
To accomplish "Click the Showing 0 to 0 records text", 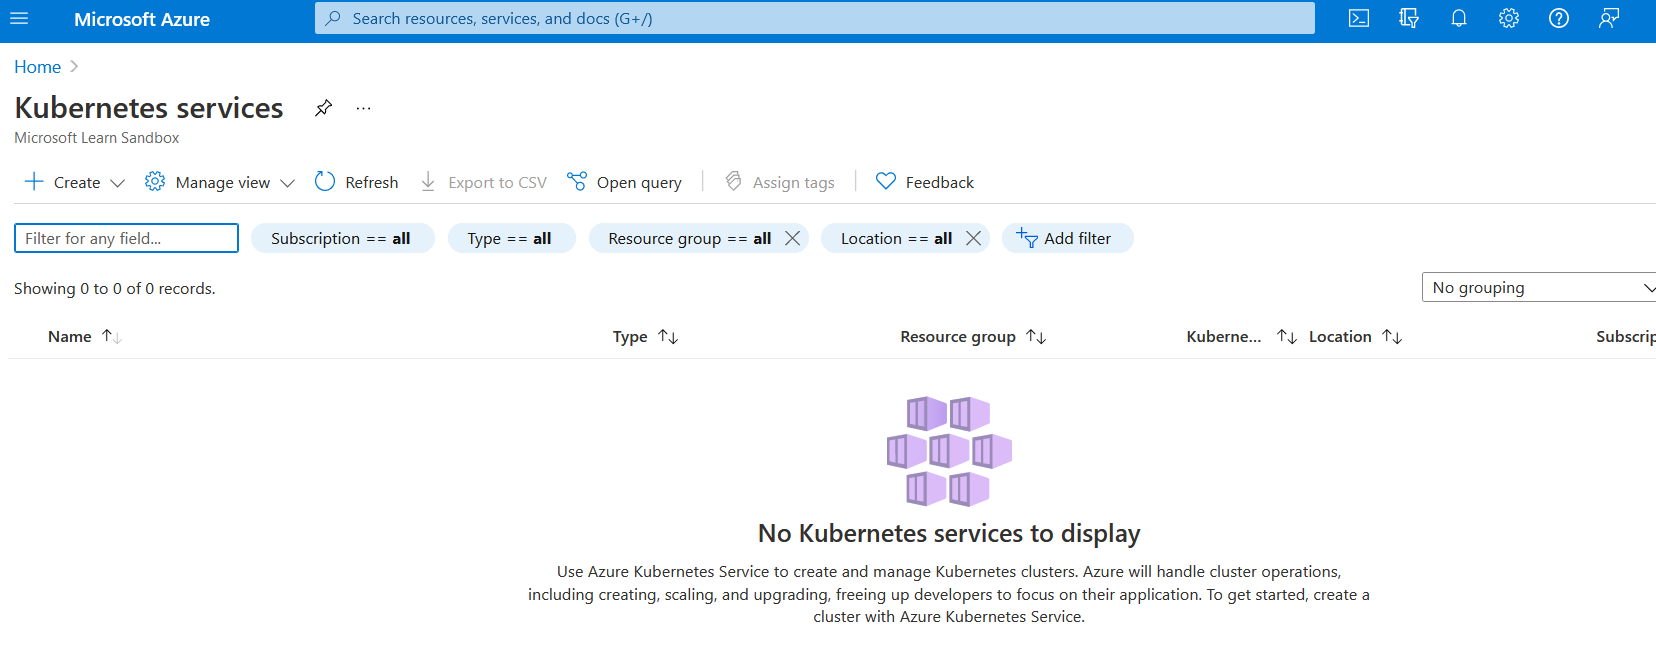I will click(115, 288).
